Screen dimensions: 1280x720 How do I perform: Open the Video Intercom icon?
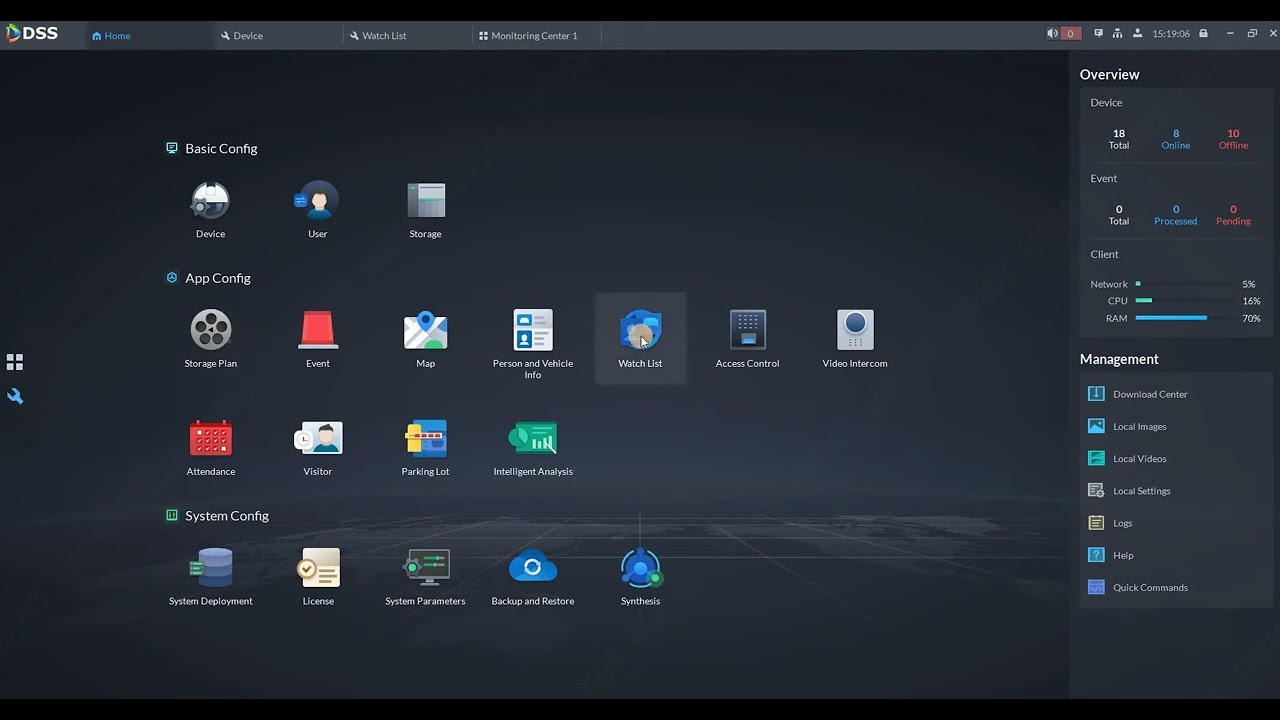[x=855, y=330]
